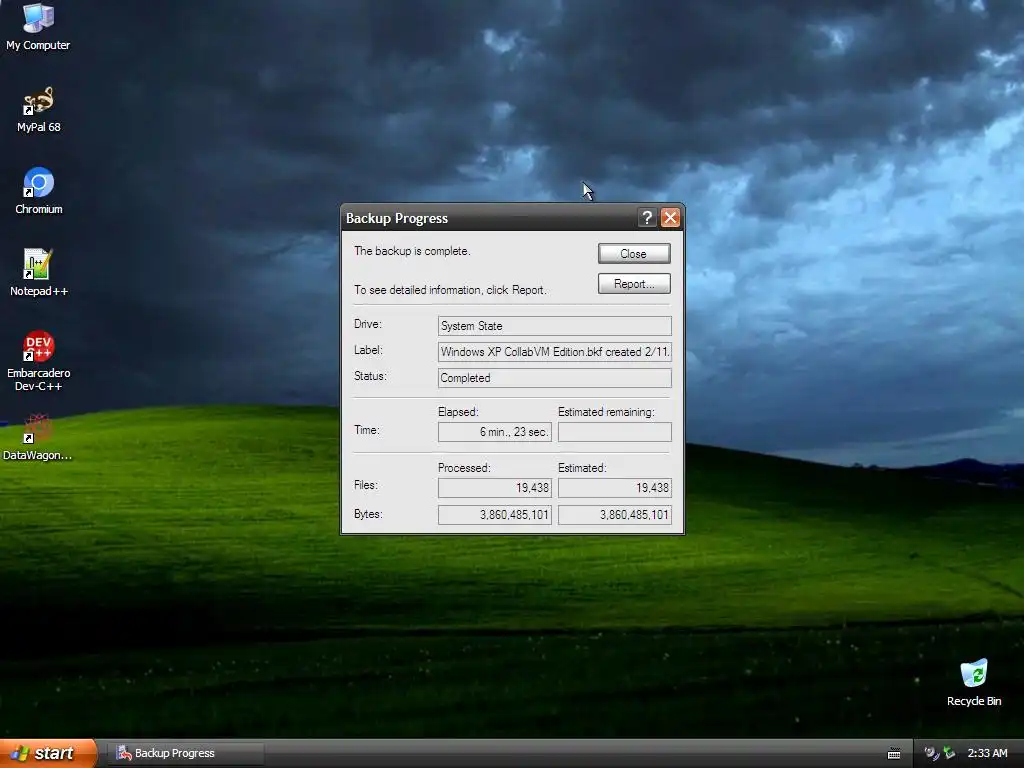
Task: Select the Embarcadero Dev-C++ shortcut
Action: 39,360
